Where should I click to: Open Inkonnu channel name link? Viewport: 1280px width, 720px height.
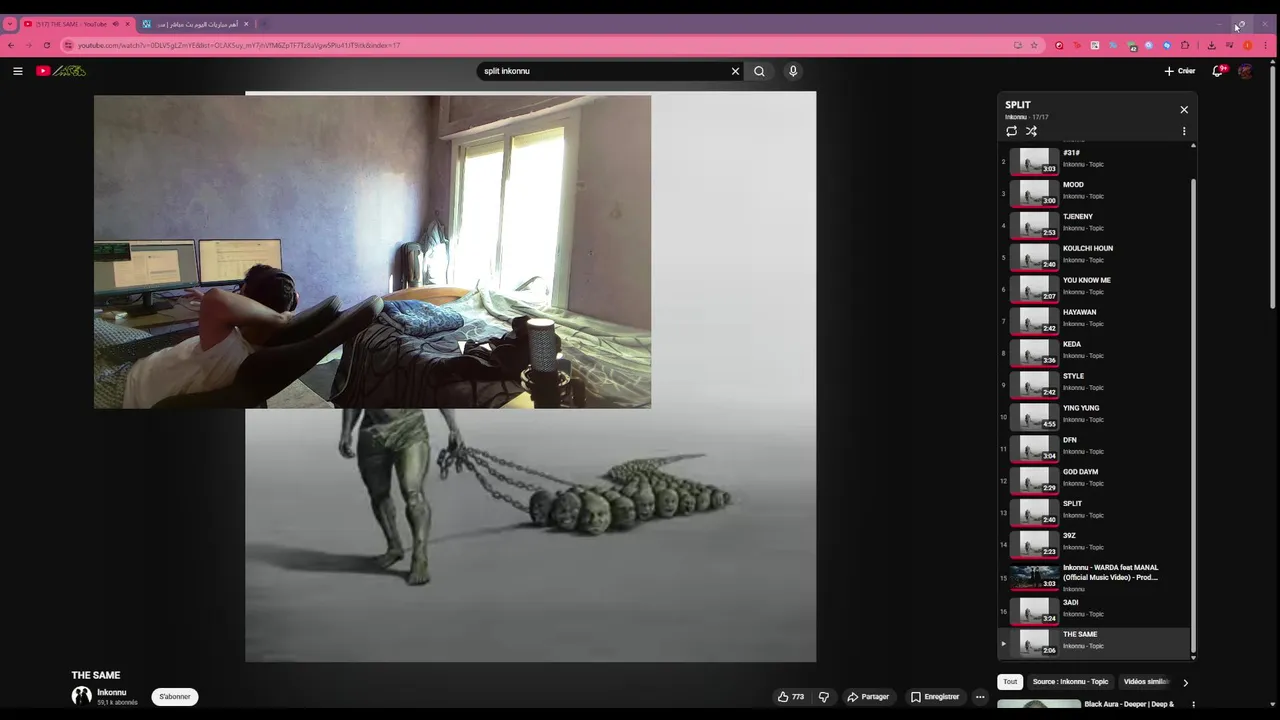click(112, 692)
